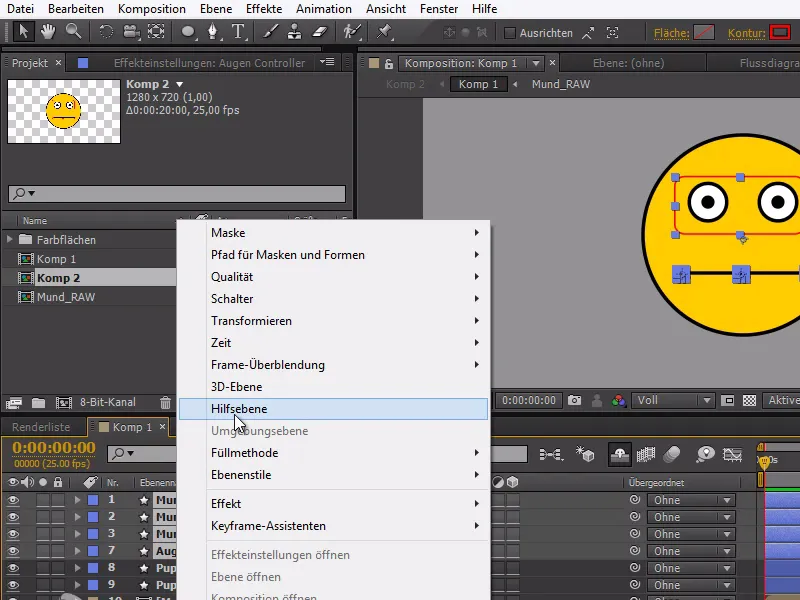Select the Selection arrow tool
Viewport: 800px width, 600px height.
22,32
